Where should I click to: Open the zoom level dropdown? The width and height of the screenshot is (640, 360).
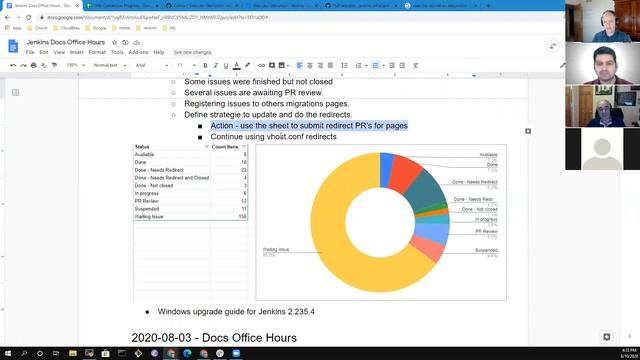(76, 65)
